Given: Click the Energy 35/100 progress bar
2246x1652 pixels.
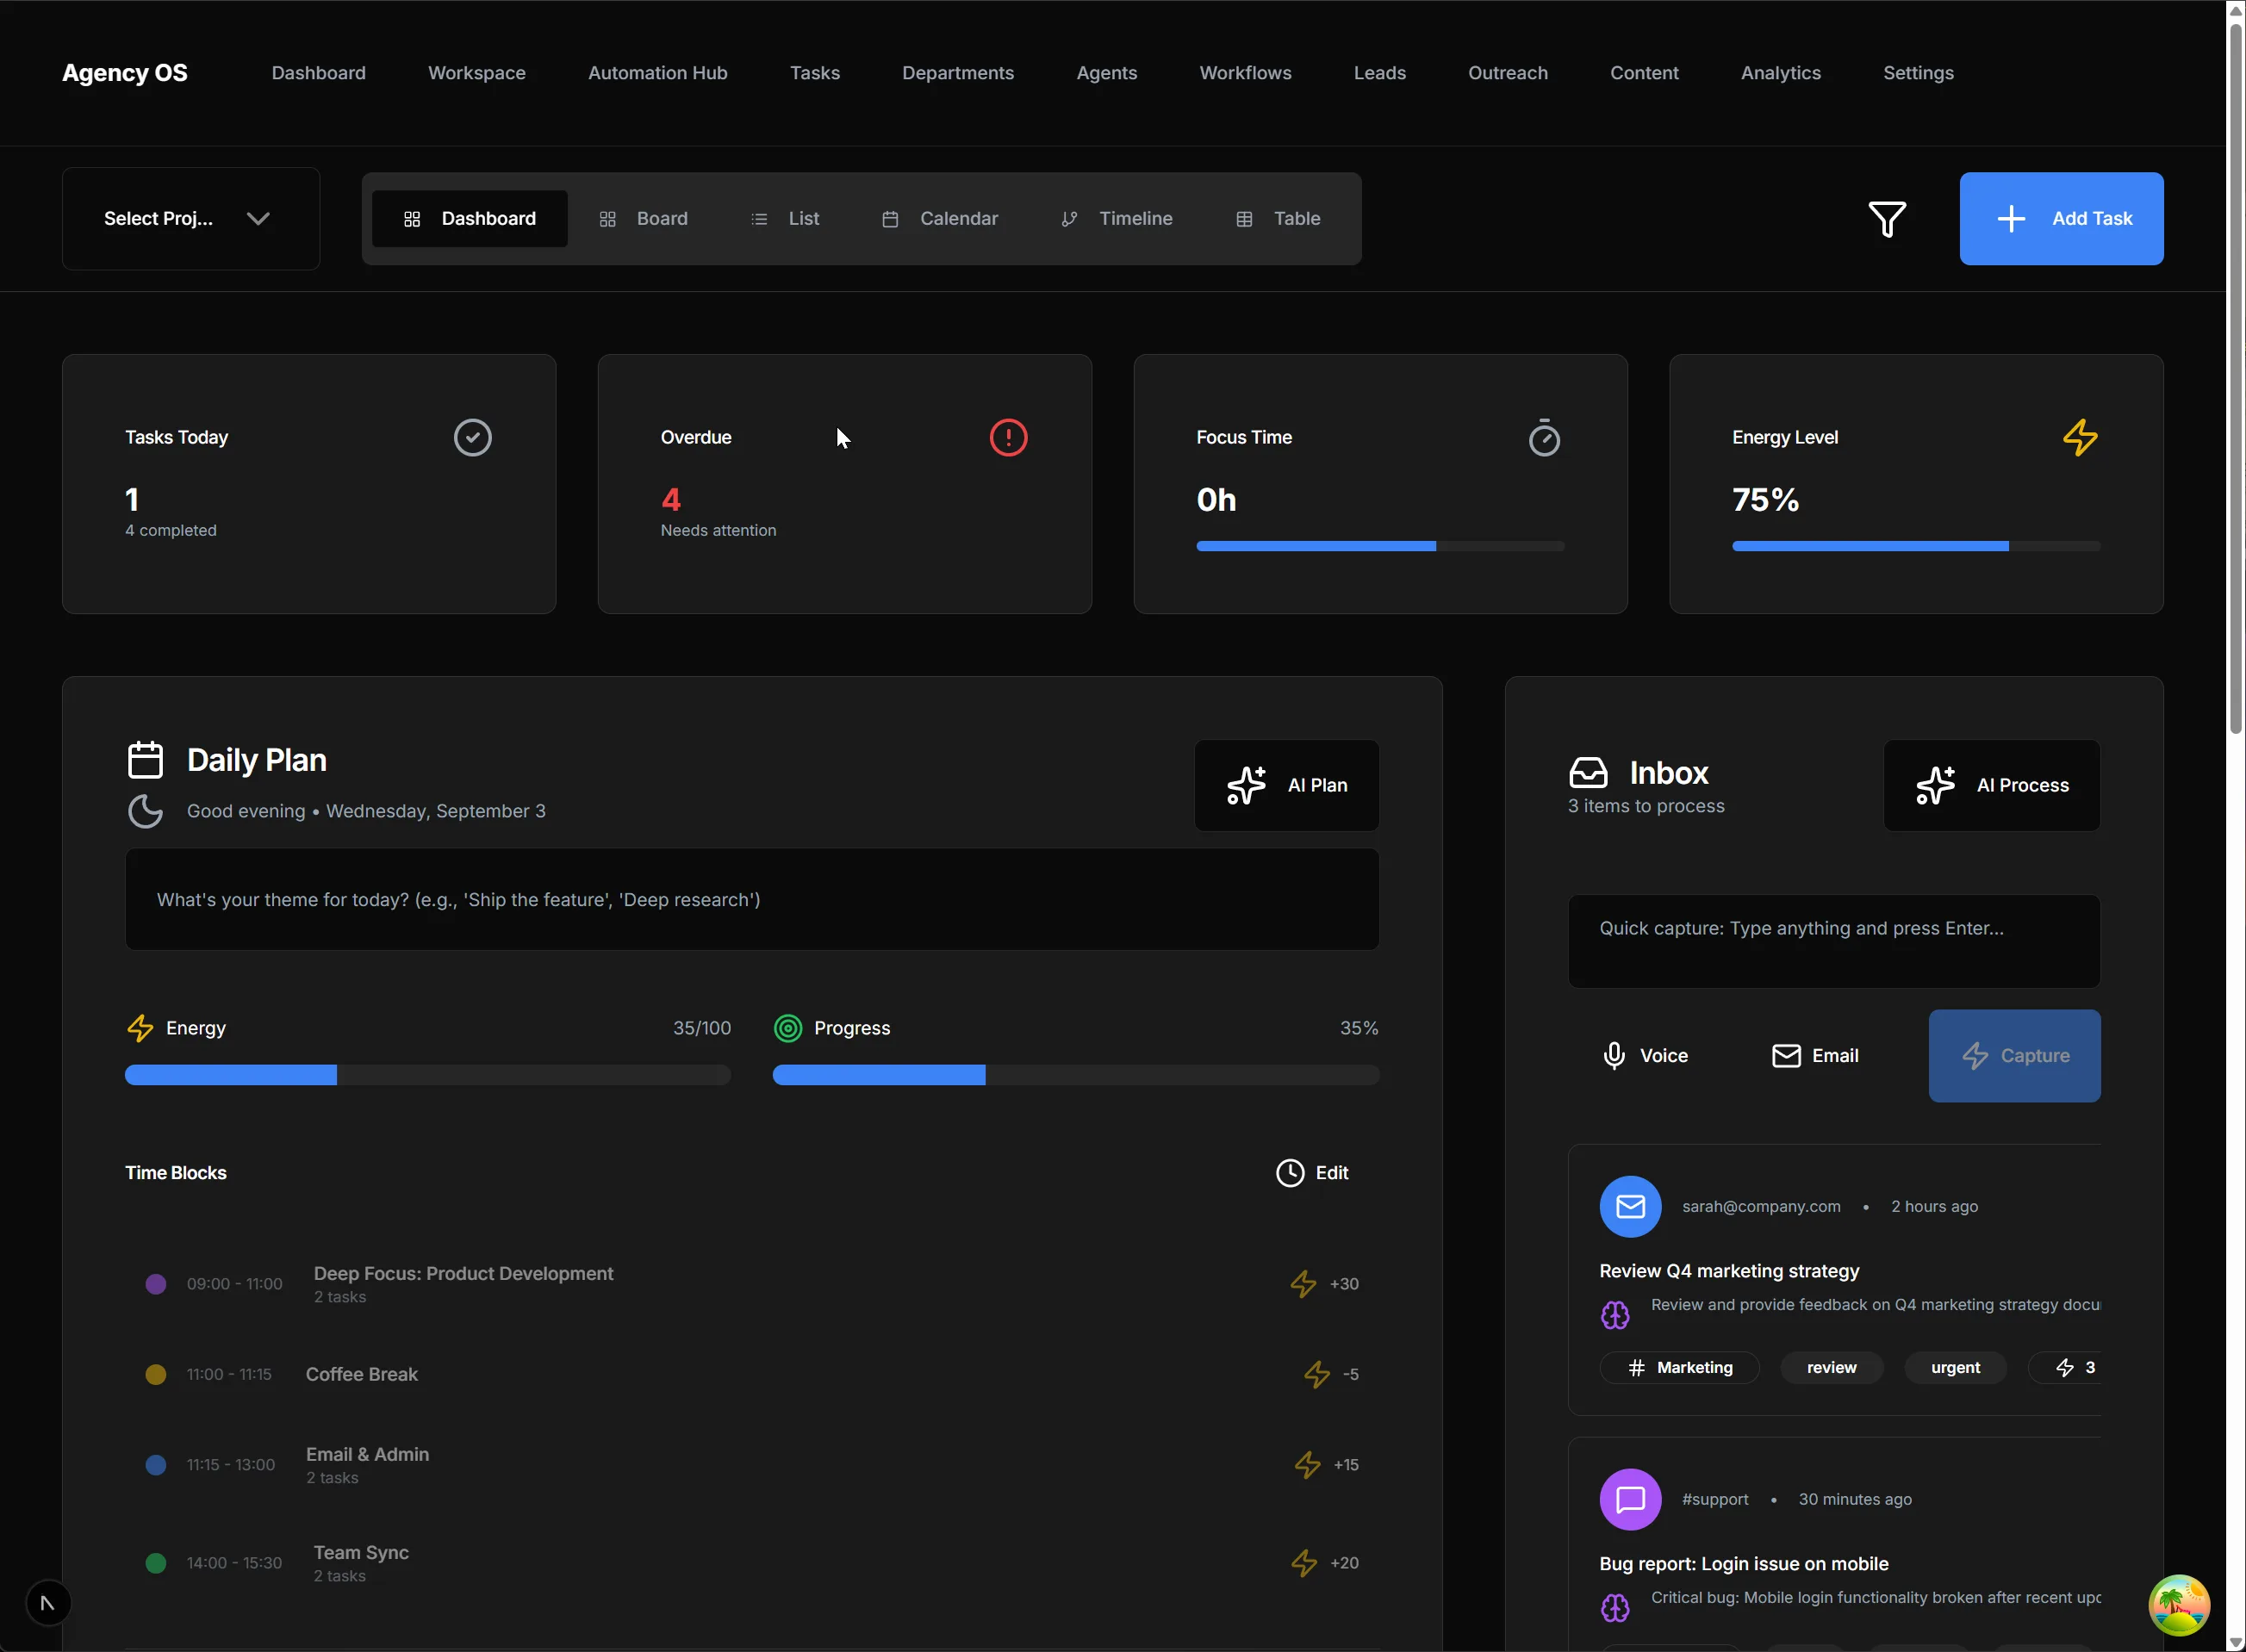Looking at the screenshot, I should (428, 1076).
